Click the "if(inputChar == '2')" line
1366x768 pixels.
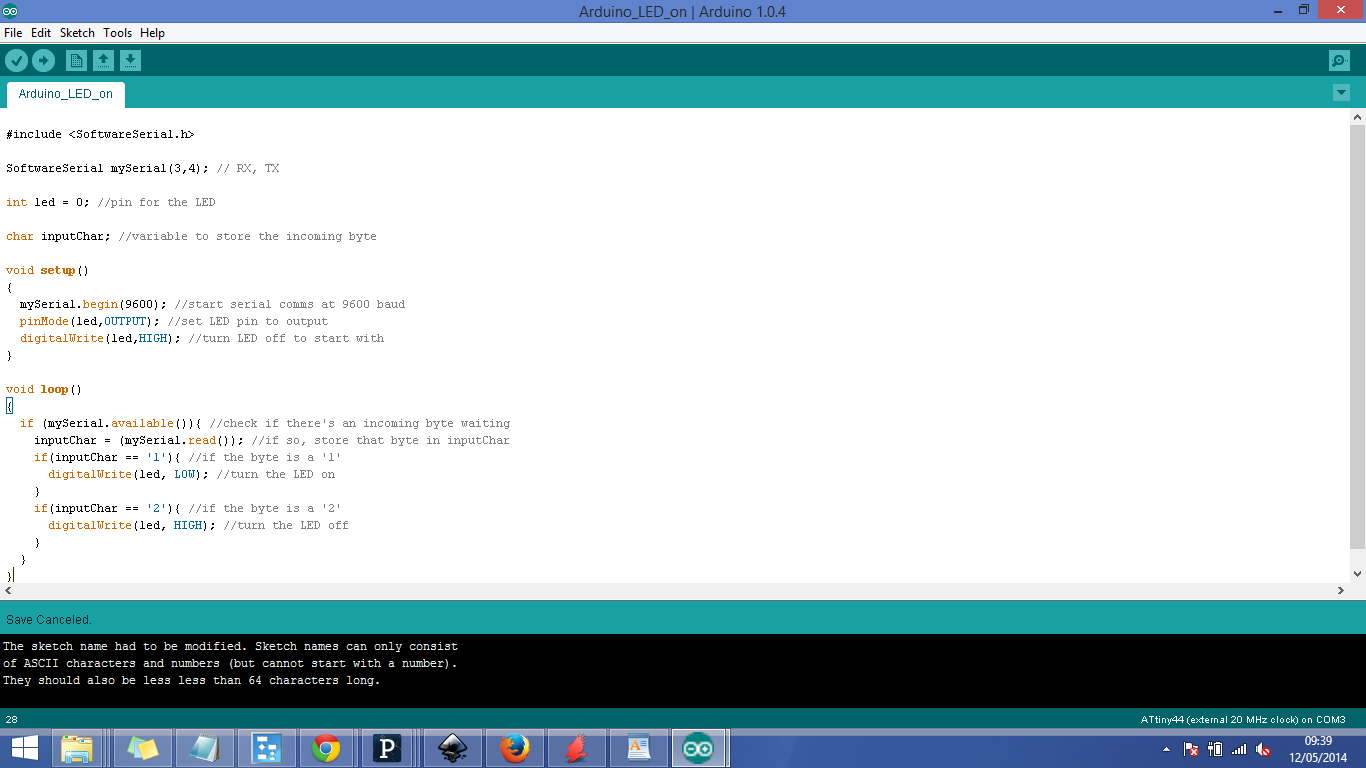pyautogui.click(x=188, y=508)
